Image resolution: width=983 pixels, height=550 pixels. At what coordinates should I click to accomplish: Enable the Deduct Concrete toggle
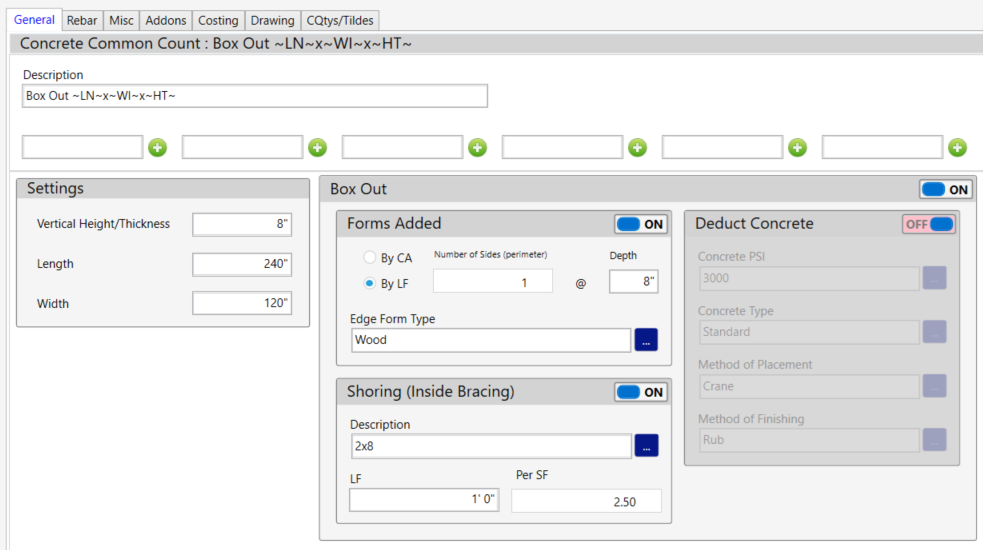click(x=929, y=224)
